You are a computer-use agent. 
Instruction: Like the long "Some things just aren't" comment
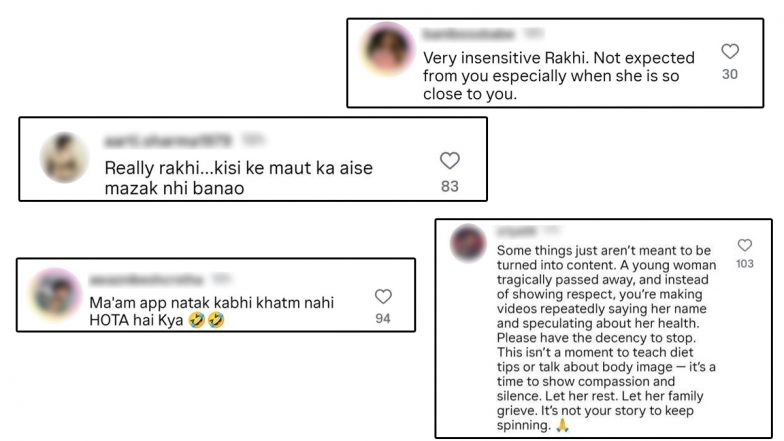tap(744, 245)
